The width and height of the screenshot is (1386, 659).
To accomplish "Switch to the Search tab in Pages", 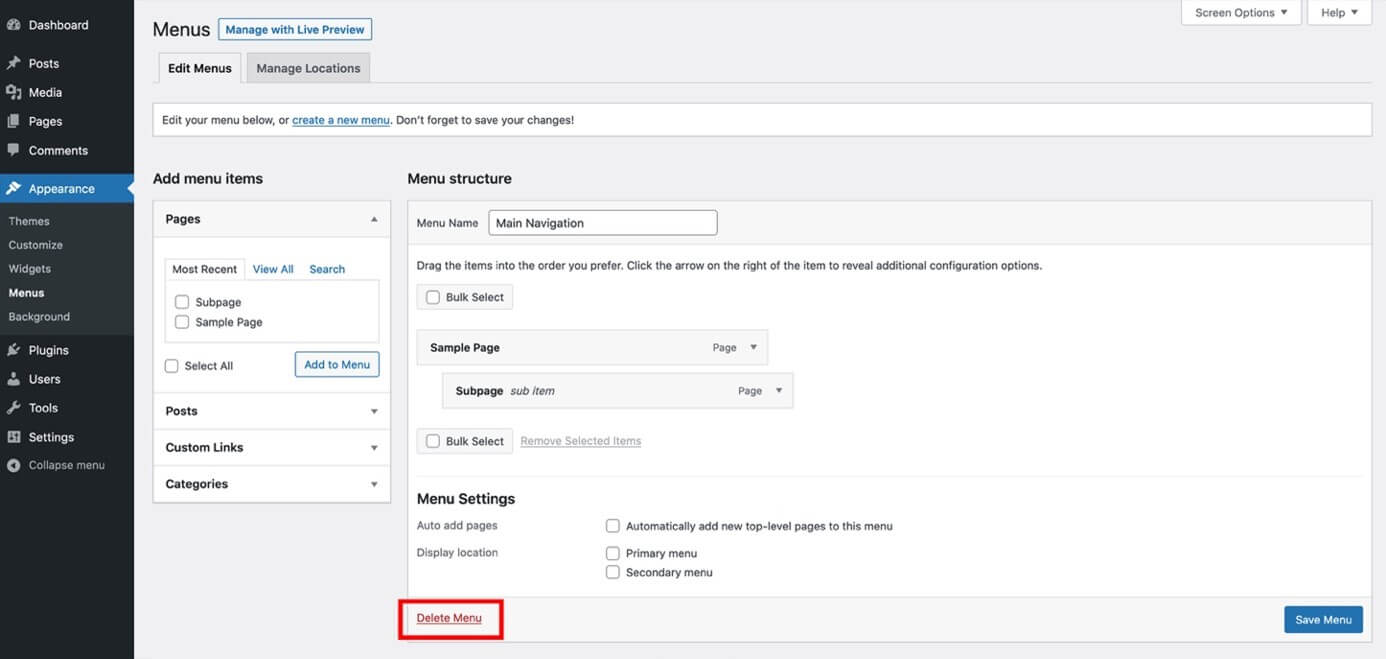I will tap(327, 269).
